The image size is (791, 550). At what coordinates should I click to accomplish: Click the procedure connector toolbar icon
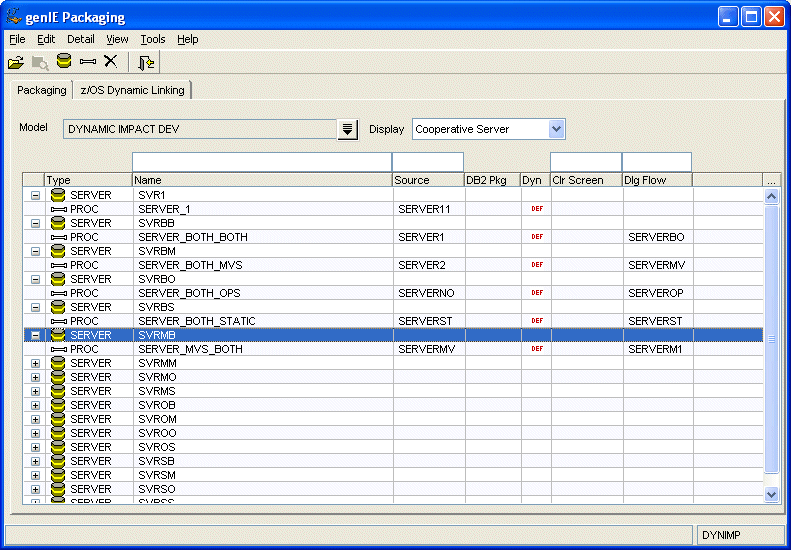click(x=87, y=62)
